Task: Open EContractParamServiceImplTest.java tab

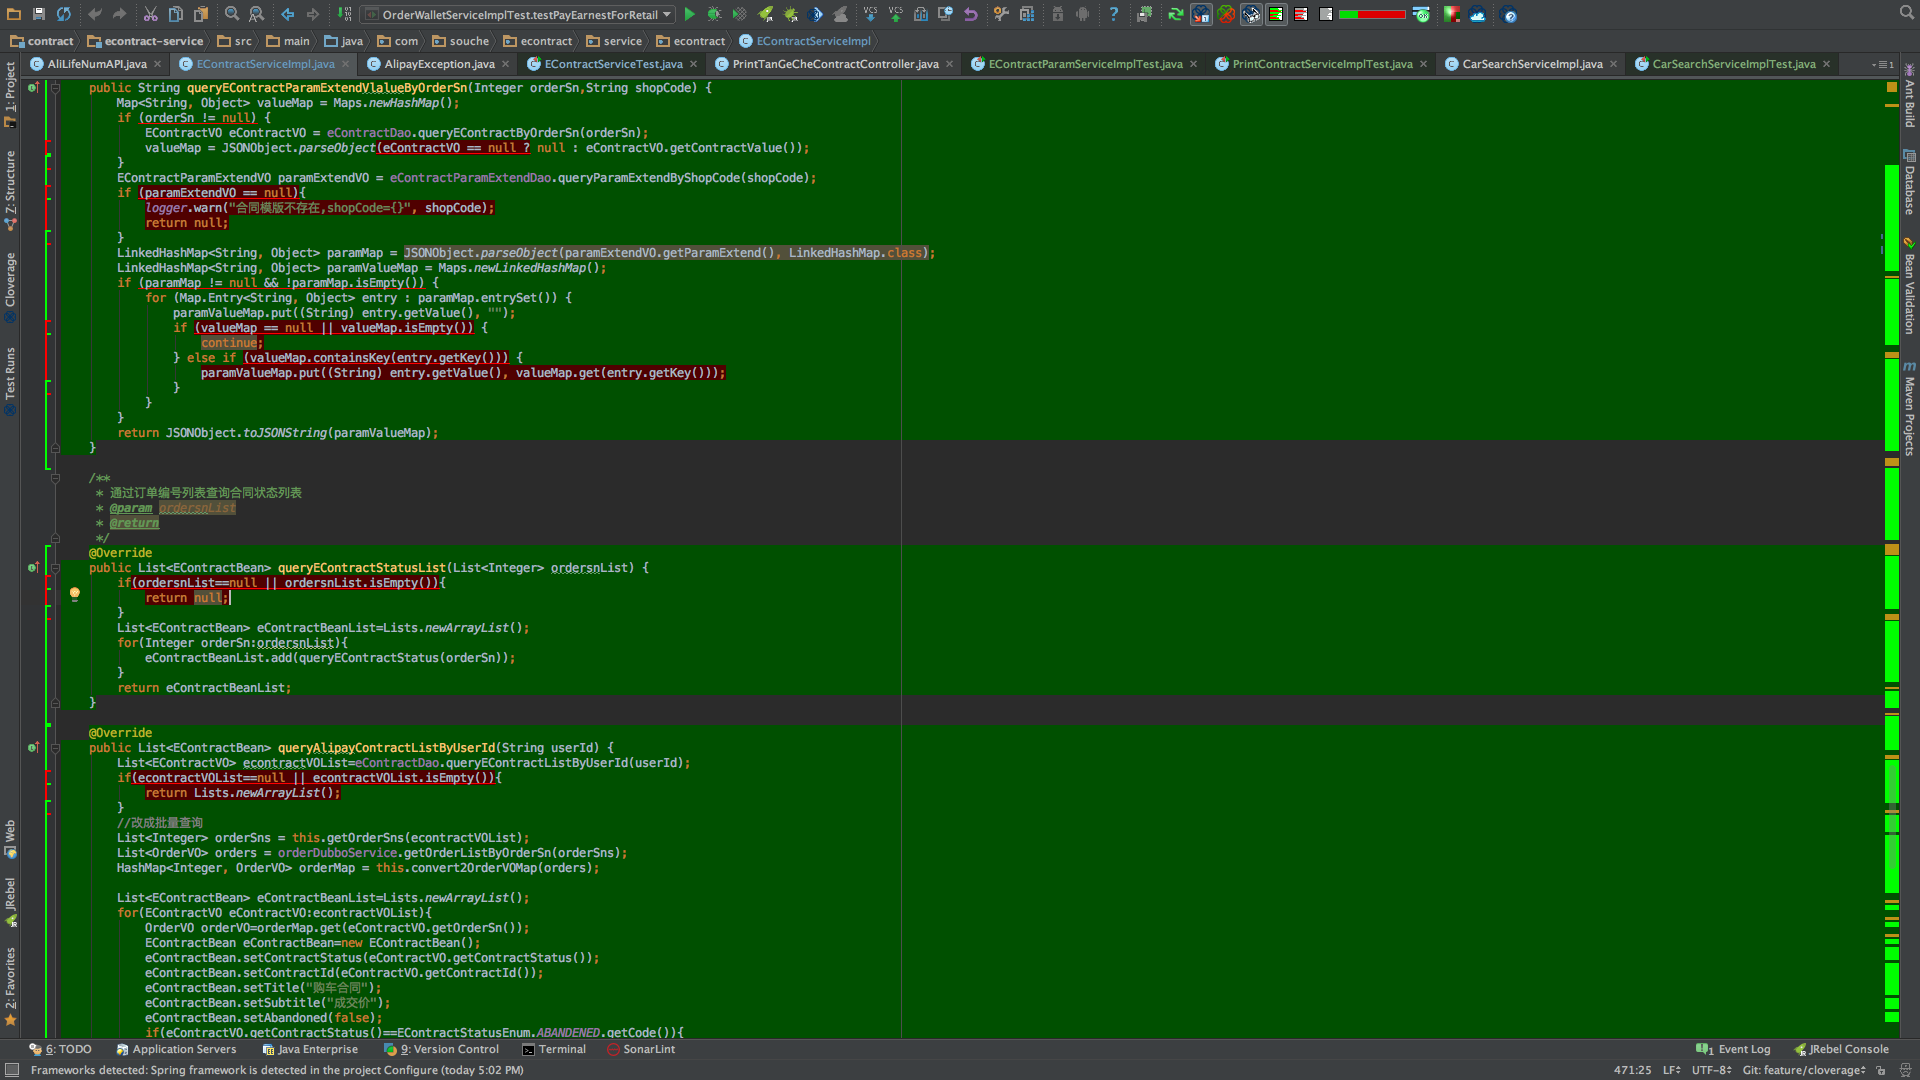Action: click(1085, 64)
